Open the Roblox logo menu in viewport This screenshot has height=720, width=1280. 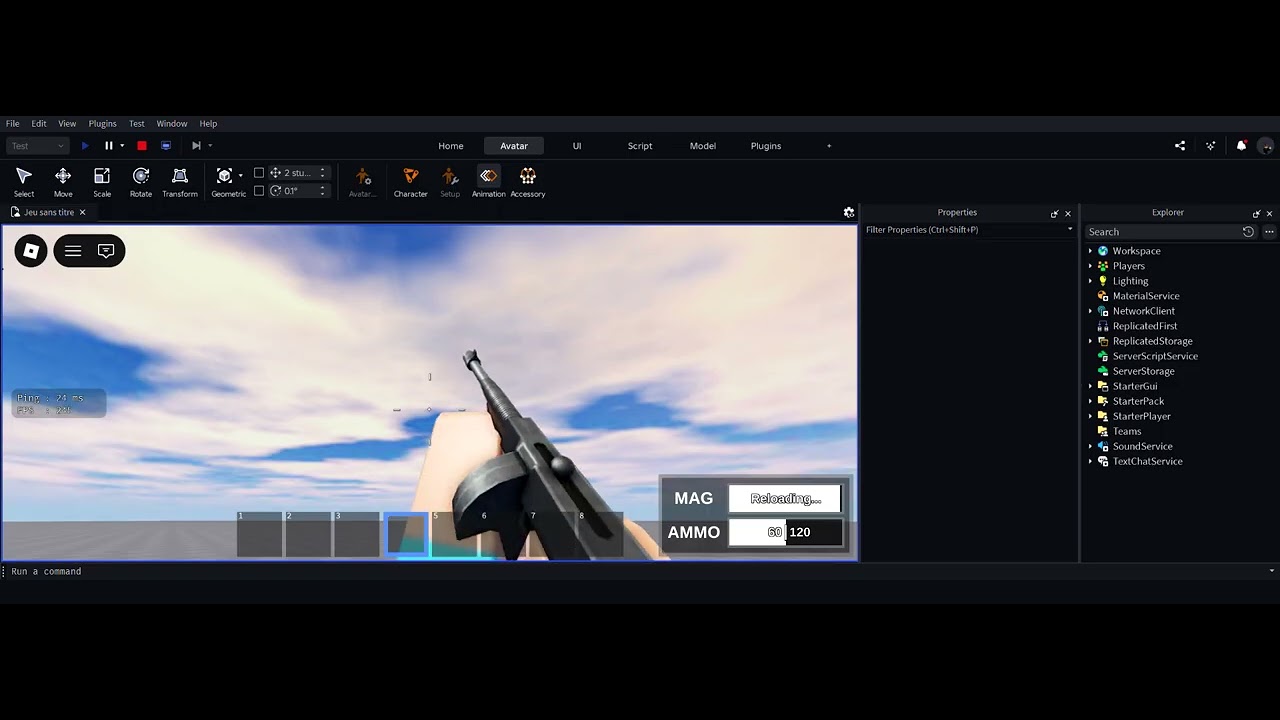tap(31, 251)
